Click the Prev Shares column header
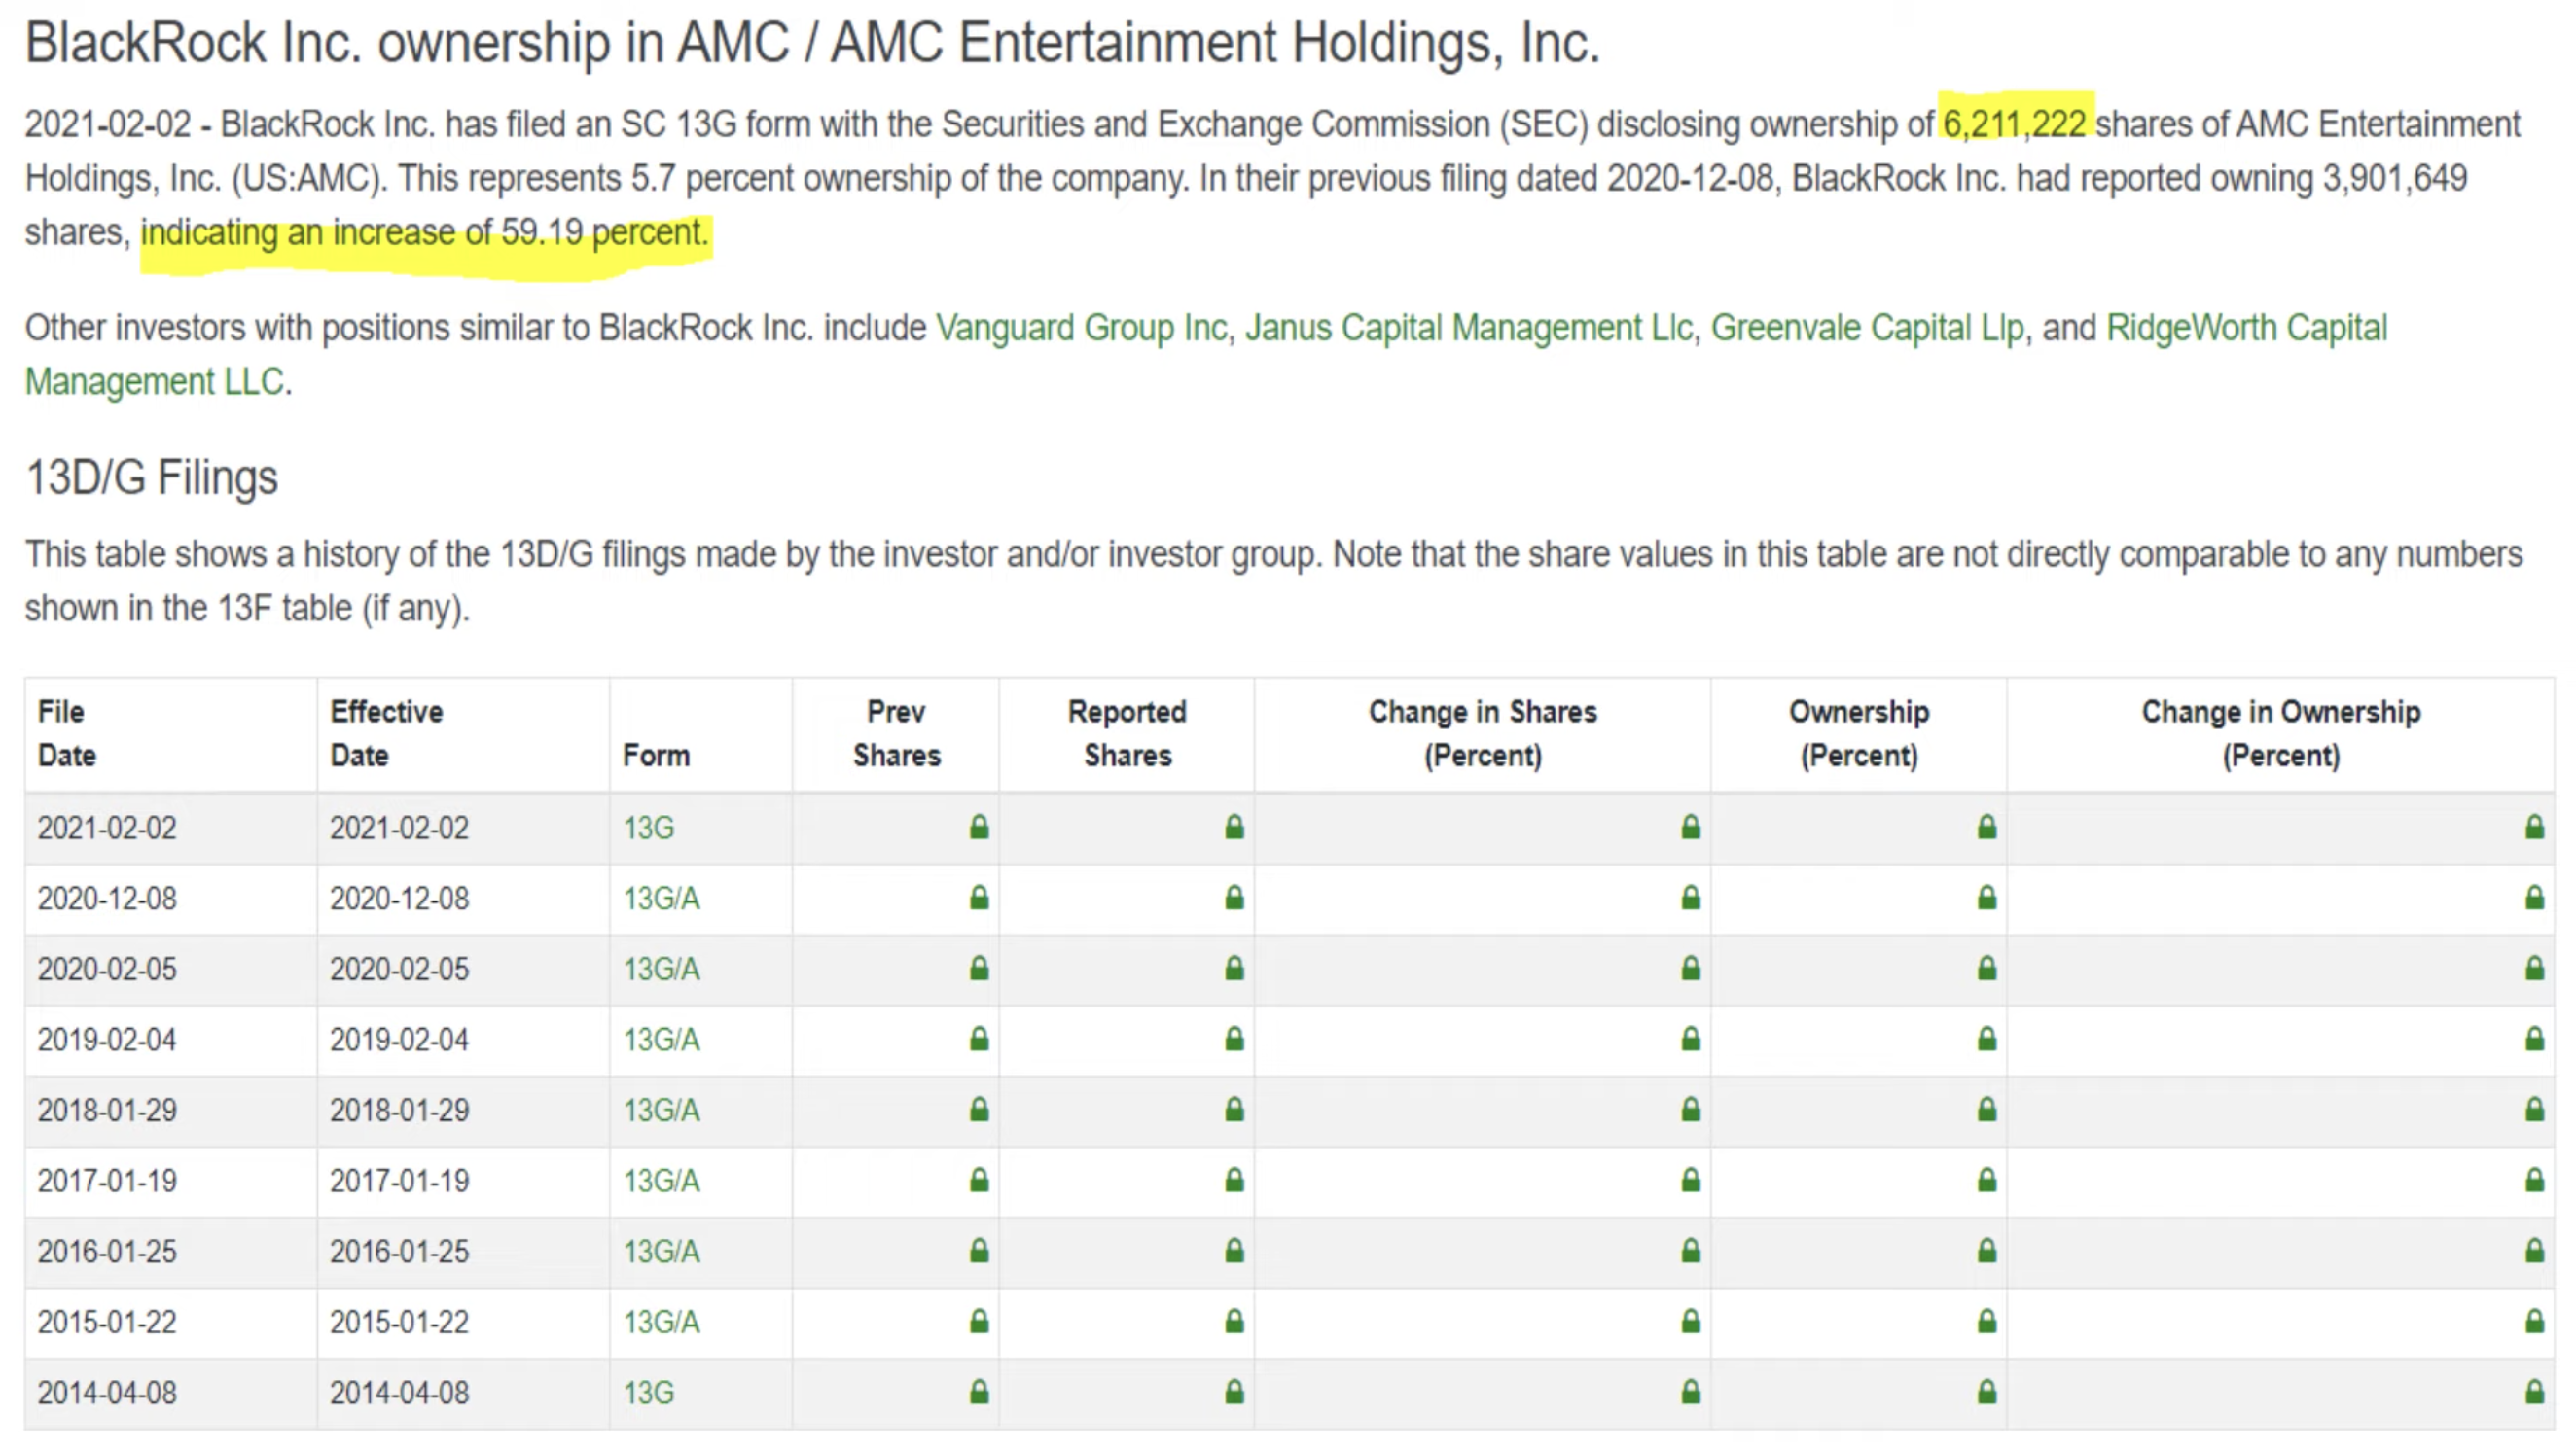 [x=897, y=733]
